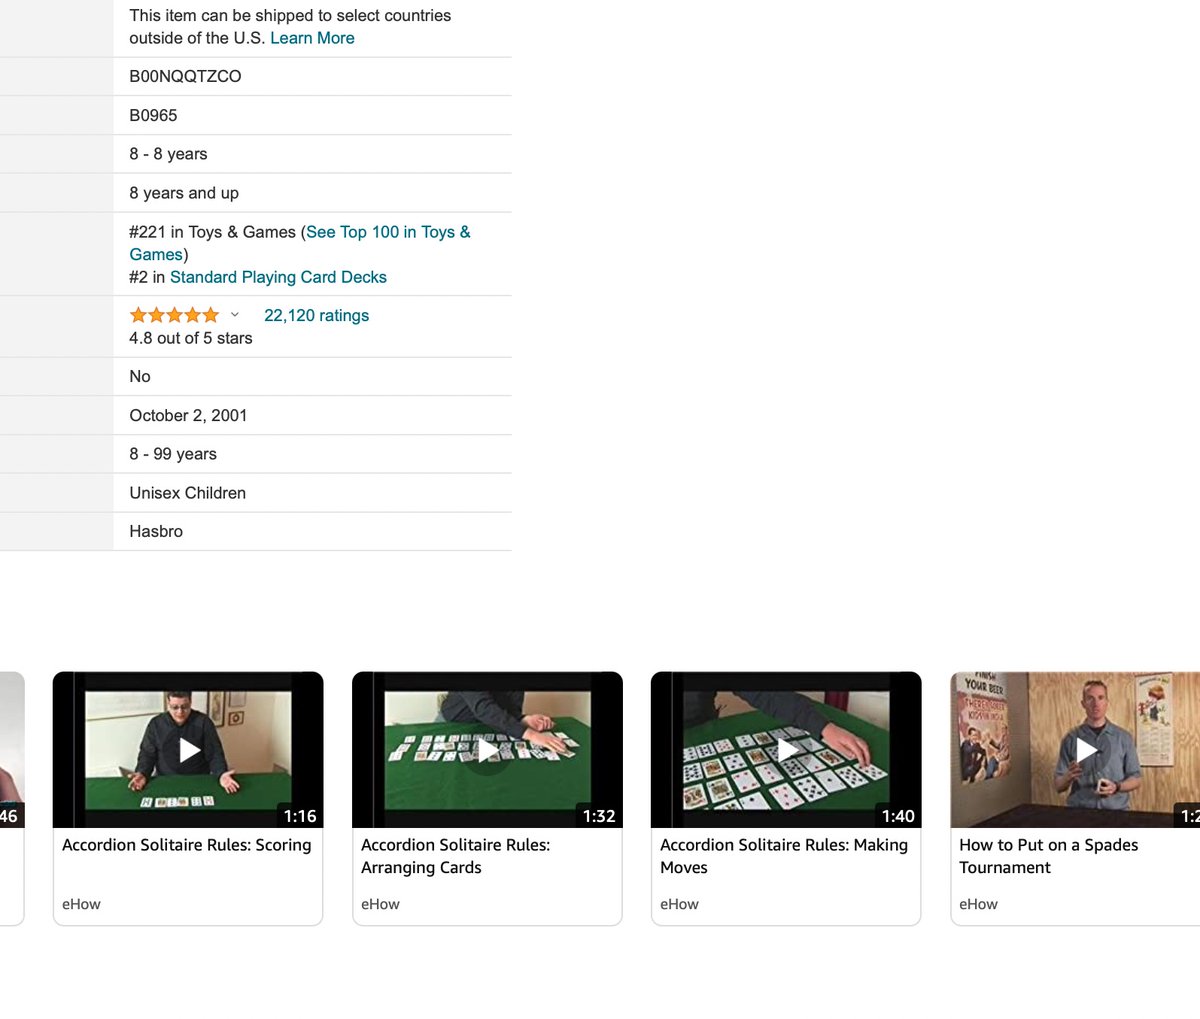Open 'How to Put on a Spades Tournament' title
The image size is (1200, 1019).
pyautogui.click(x=1049, y=856)
